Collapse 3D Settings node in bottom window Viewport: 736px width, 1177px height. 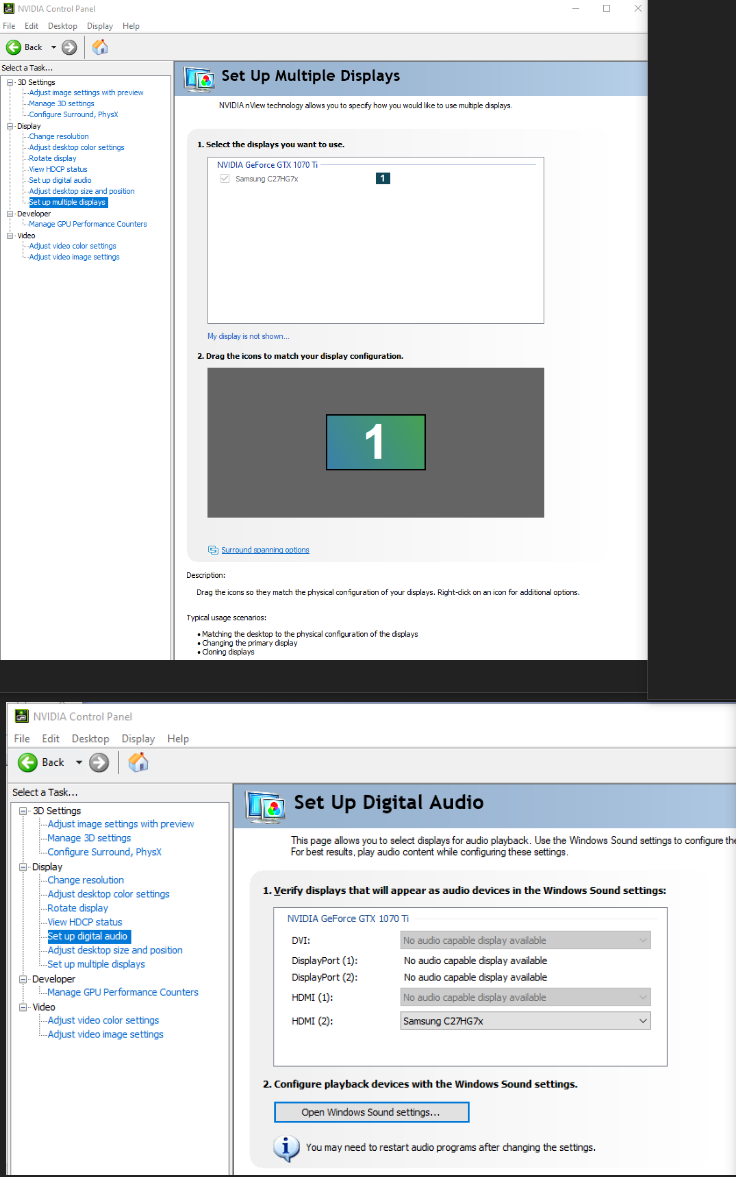tap(24, 811)
